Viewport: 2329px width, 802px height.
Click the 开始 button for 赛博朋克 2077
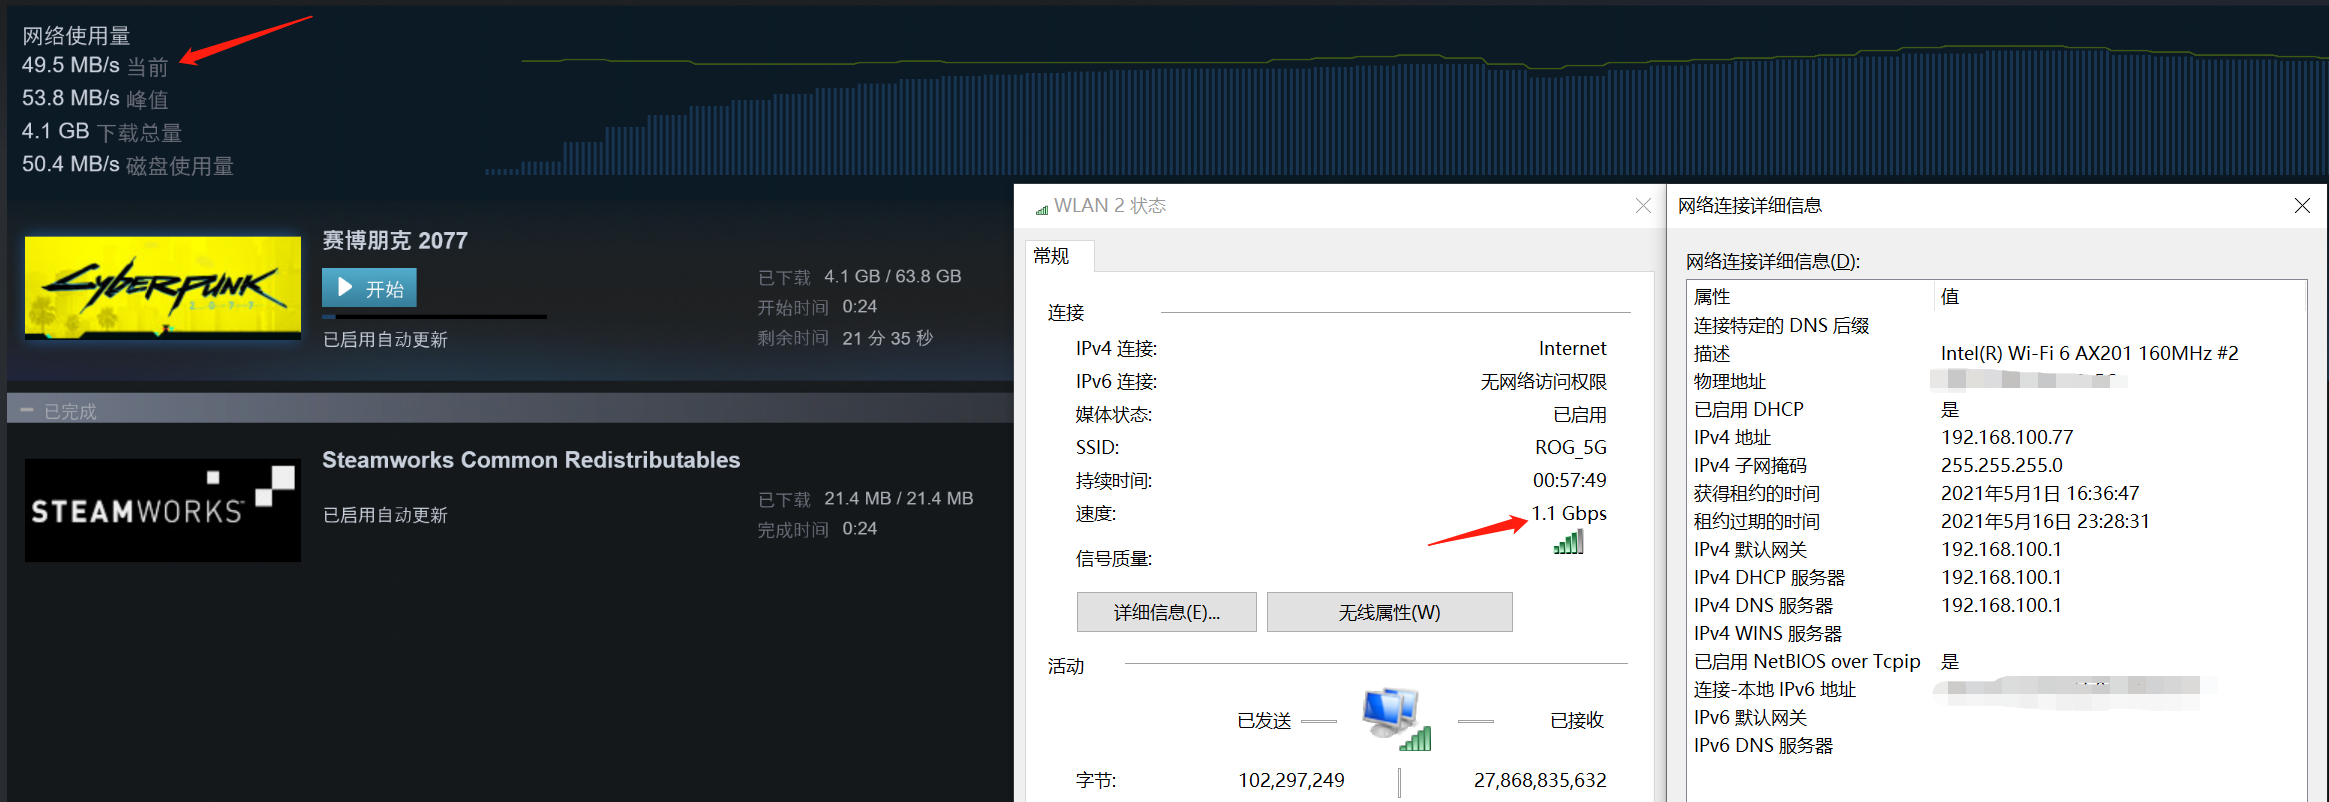[369, 288]
